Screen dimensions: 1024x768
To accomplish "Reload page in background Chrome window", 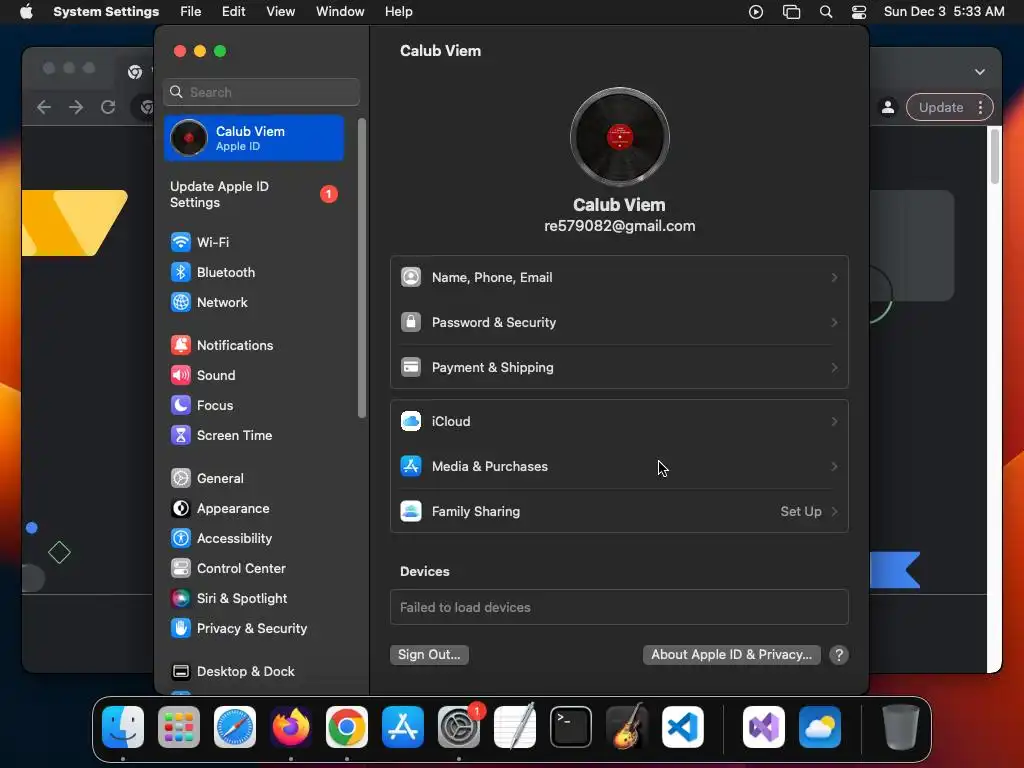I will (x=108, y=107).
